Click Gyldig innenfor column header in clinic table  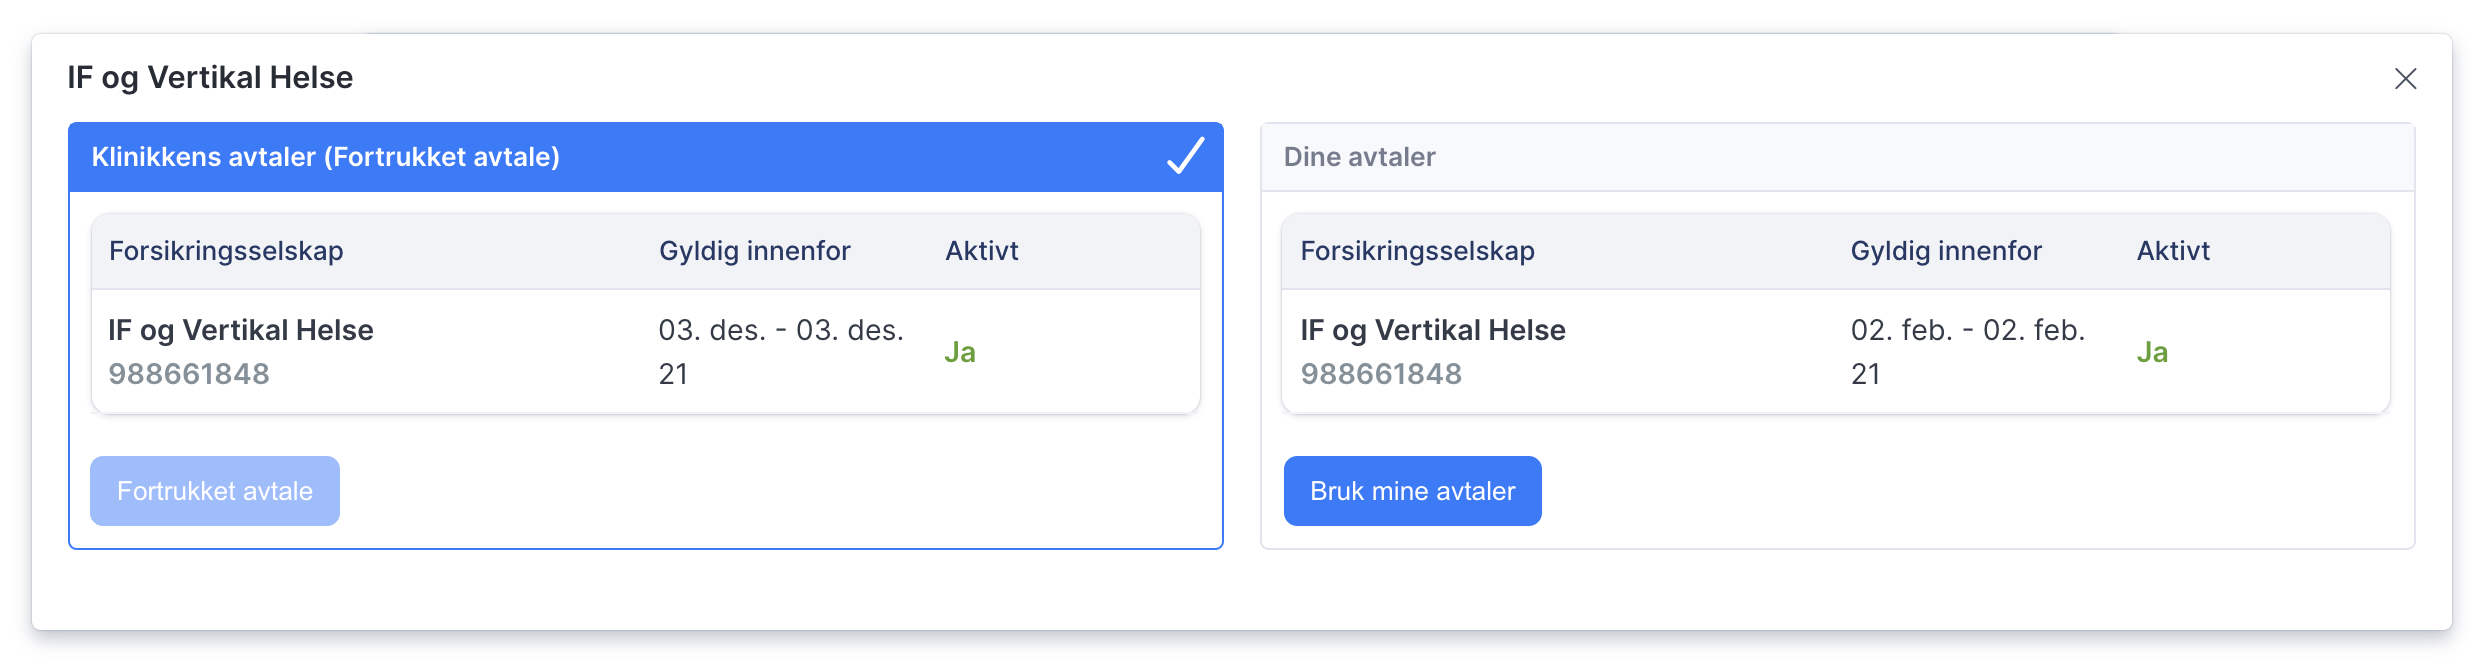coord(755,251)
